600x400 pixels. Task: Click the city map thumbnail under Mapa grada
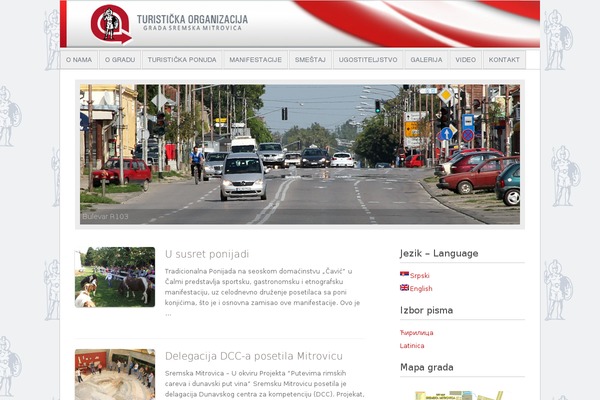click(459, 395)
